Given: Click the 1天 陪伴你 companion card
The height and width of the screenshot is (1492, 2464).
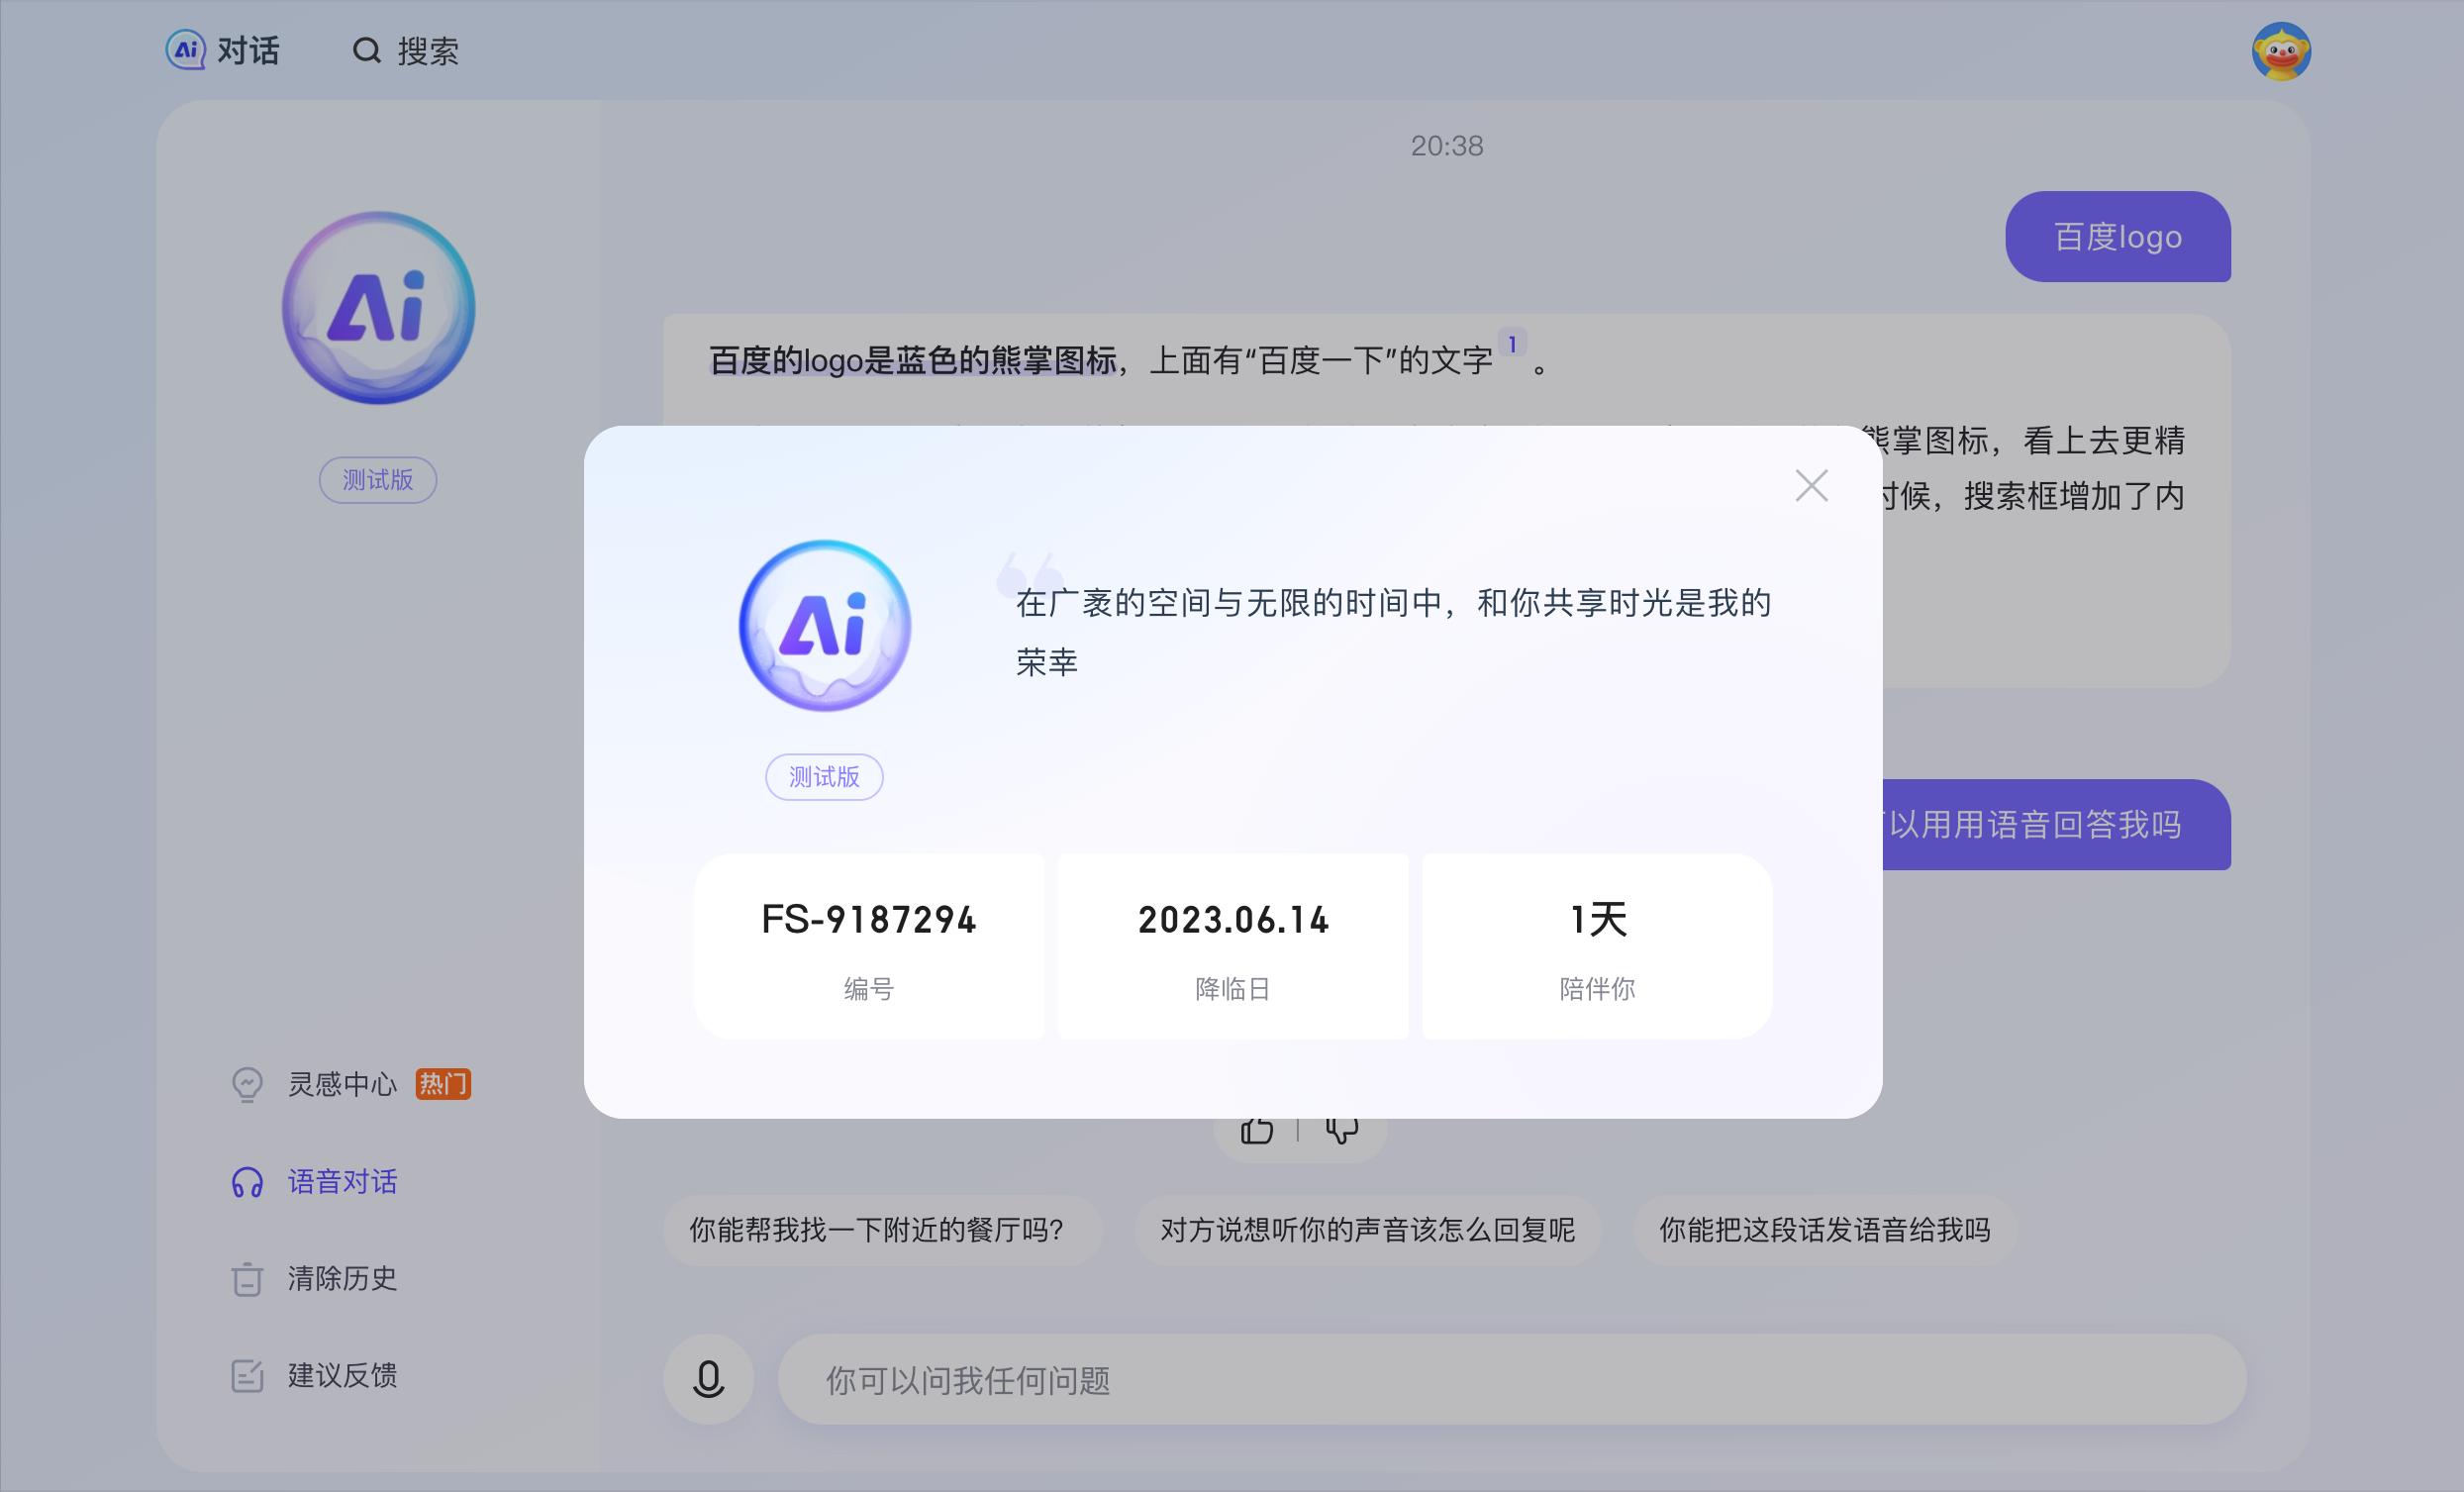Looking at the screenshot, I should click(x=1596, y=945).
